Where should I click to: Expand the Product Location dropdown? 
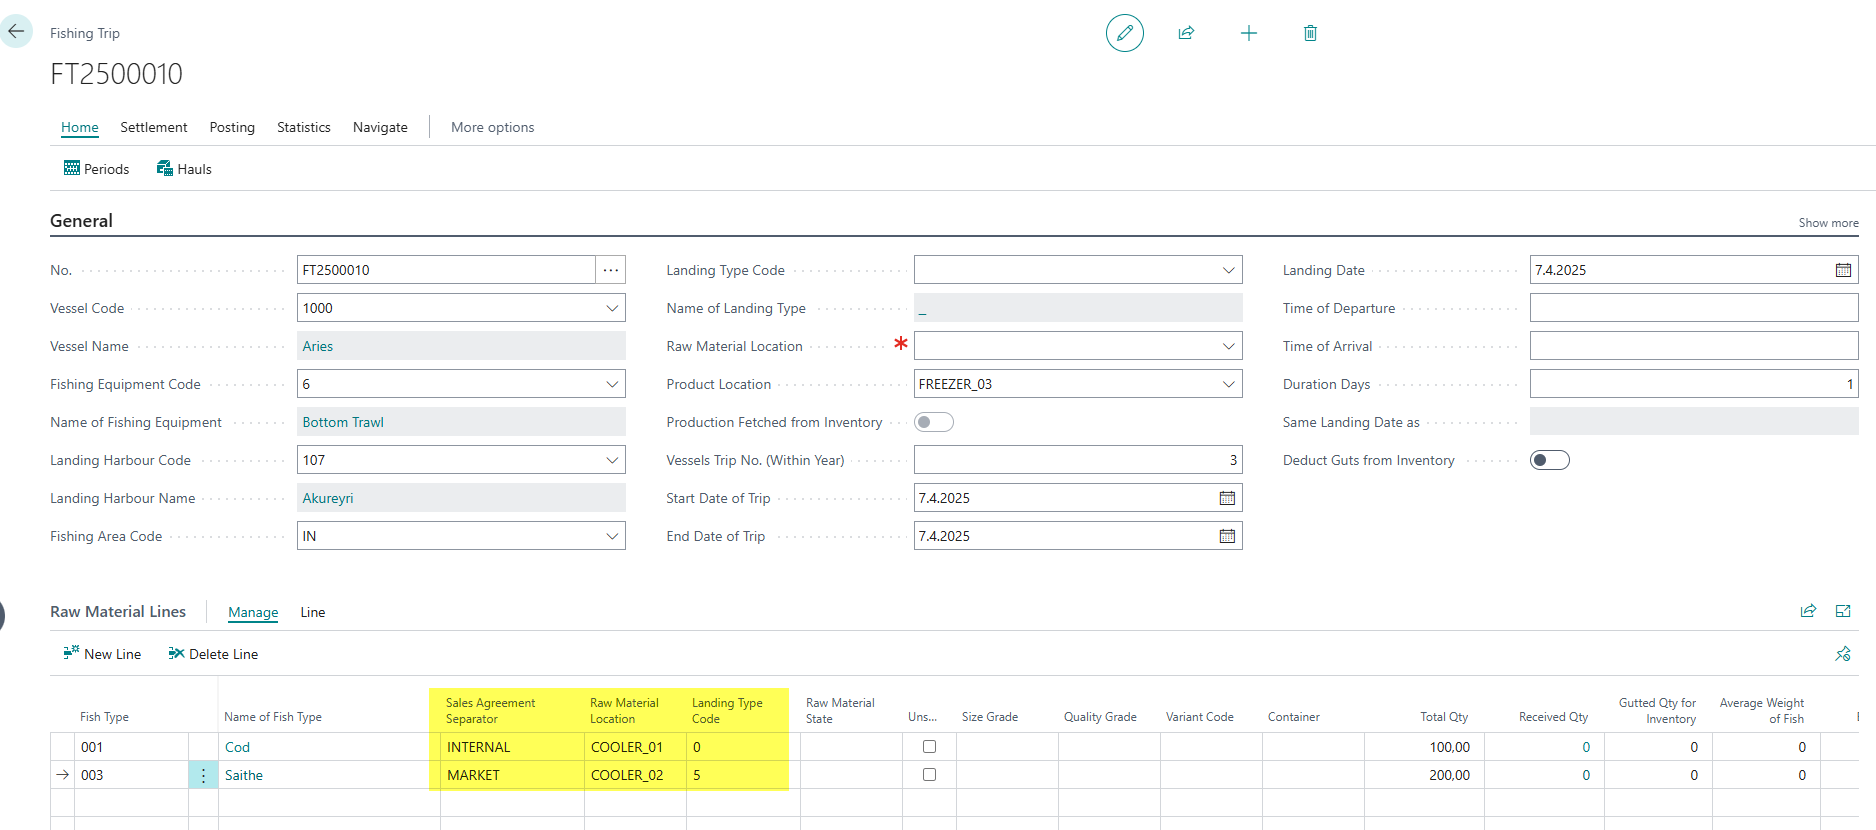(1228, 384)
